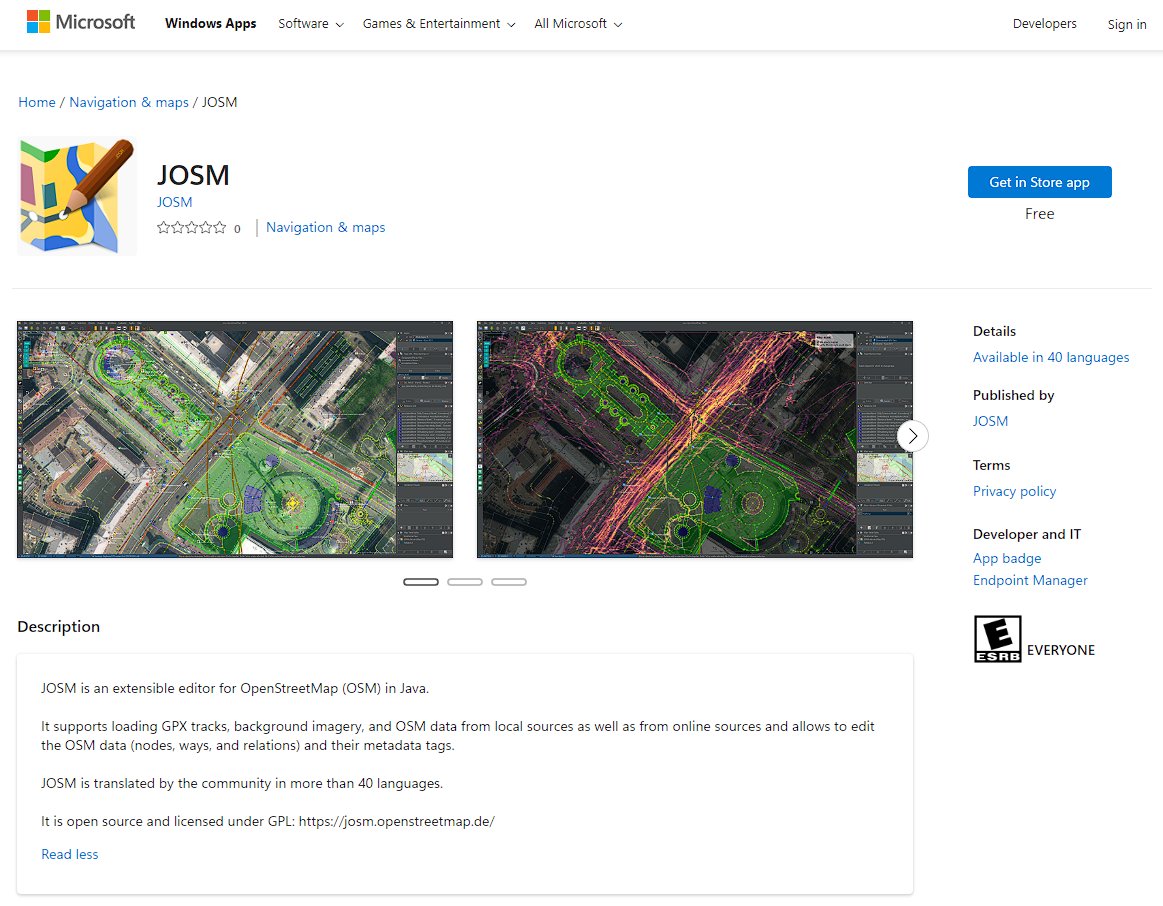Open Navigation & maps category next to rating
1163x906 pixels.
click(326, 228)
